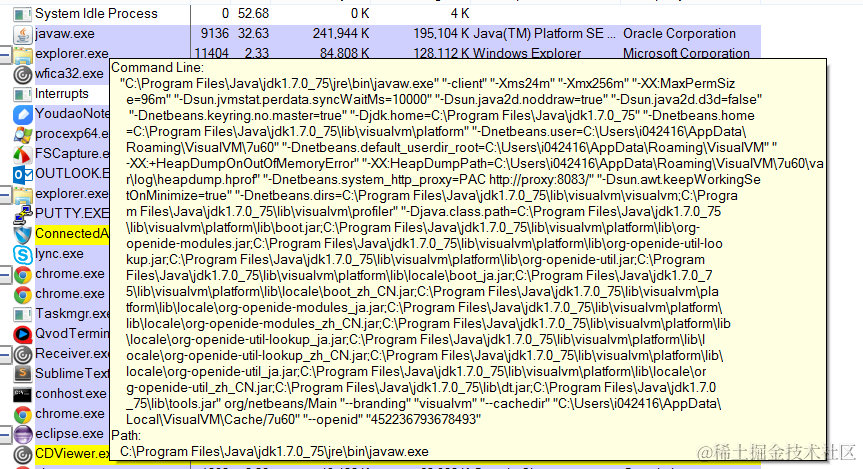The image size is (863, 469).
Task: Collapse the eclipse.exe process tree
Action: coord(5,435)
